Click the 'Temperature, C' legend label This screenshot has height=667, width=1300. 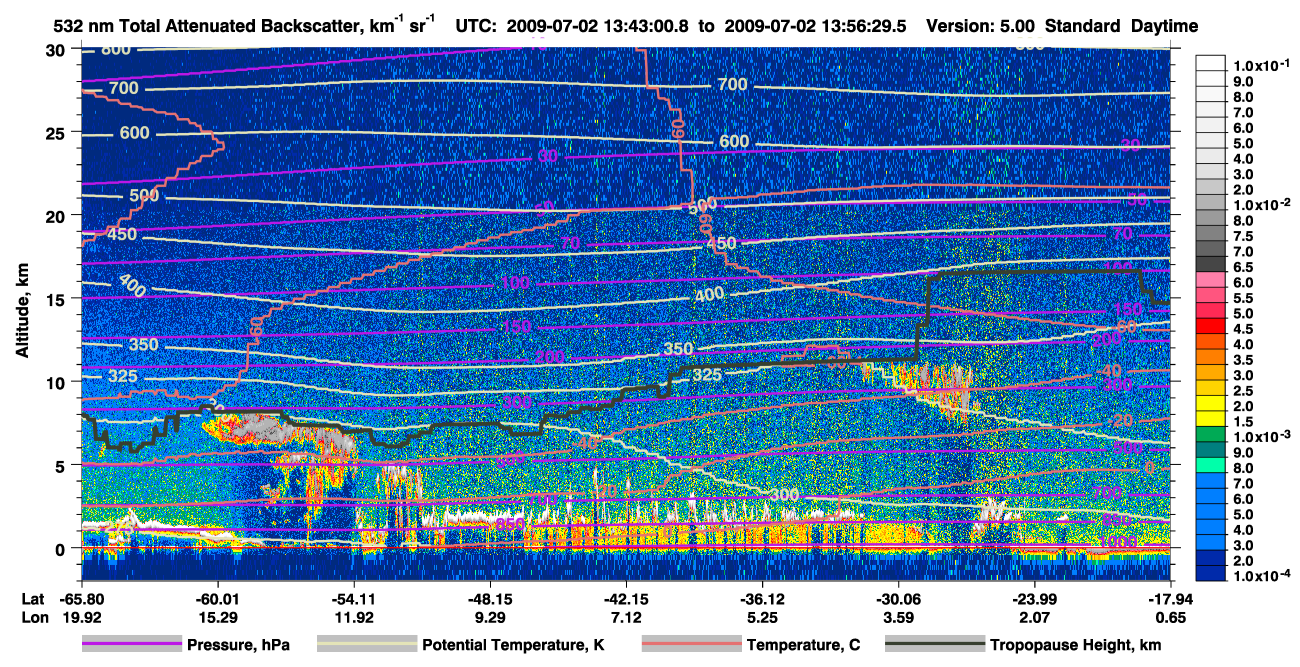point(803,645)
